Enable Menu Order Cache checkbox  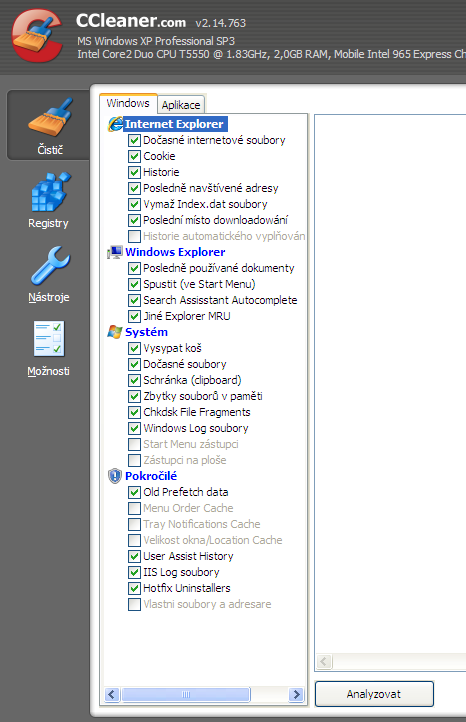click(x=134, y=508)
